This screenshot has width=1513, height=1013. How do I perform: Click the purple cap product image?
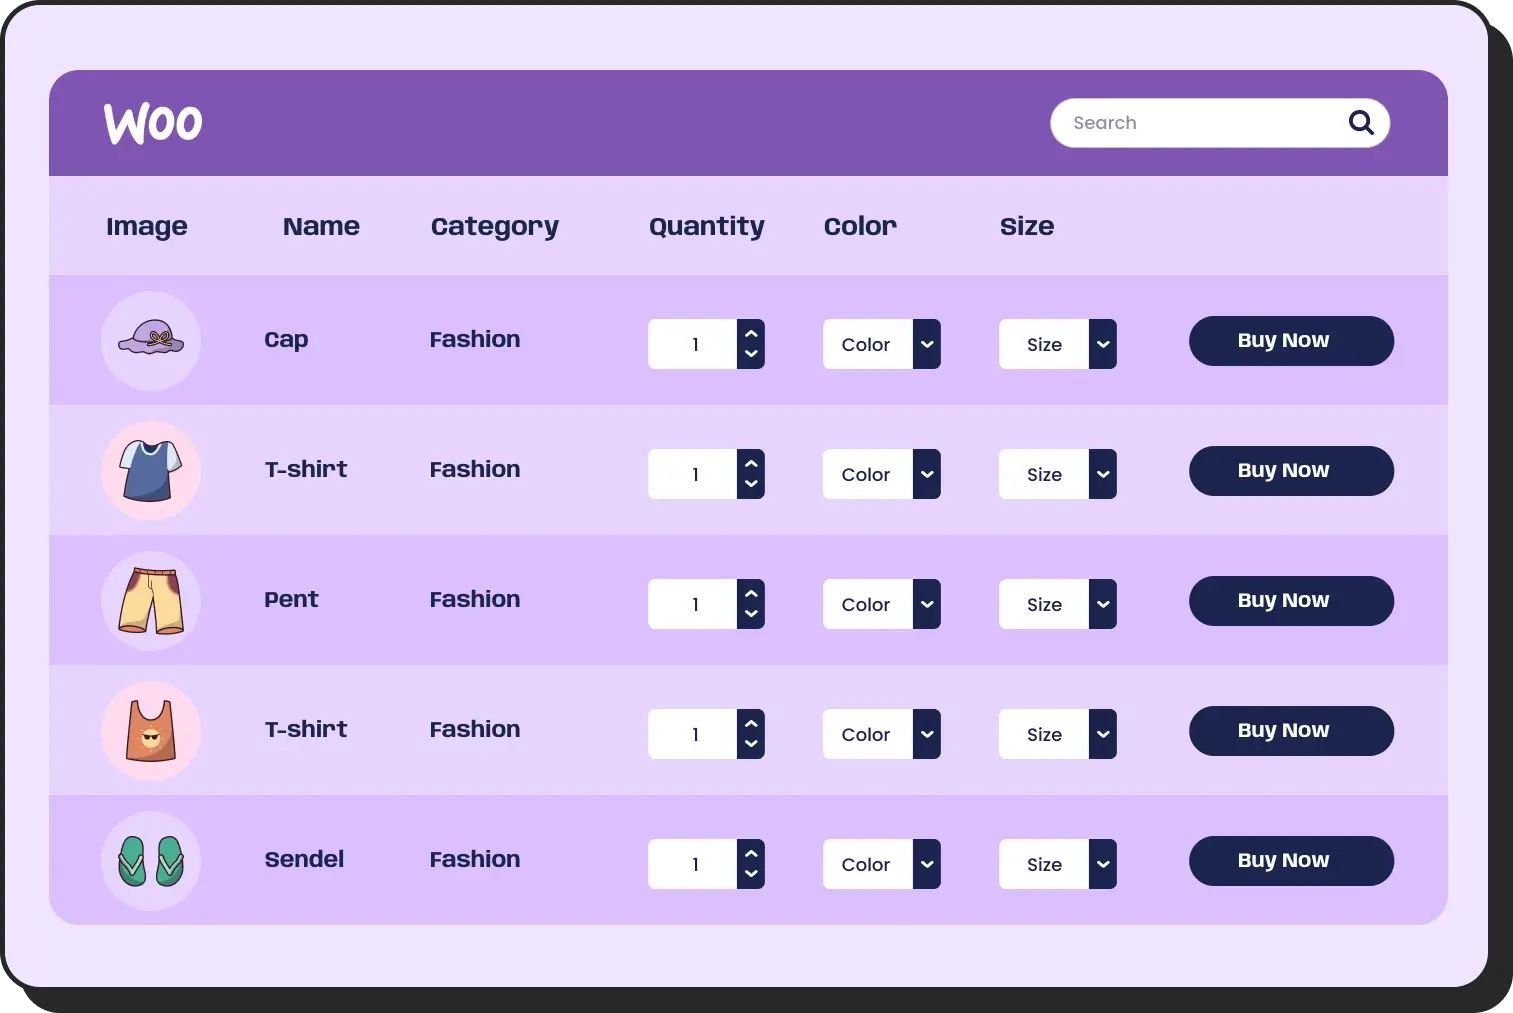pos(151,340)
